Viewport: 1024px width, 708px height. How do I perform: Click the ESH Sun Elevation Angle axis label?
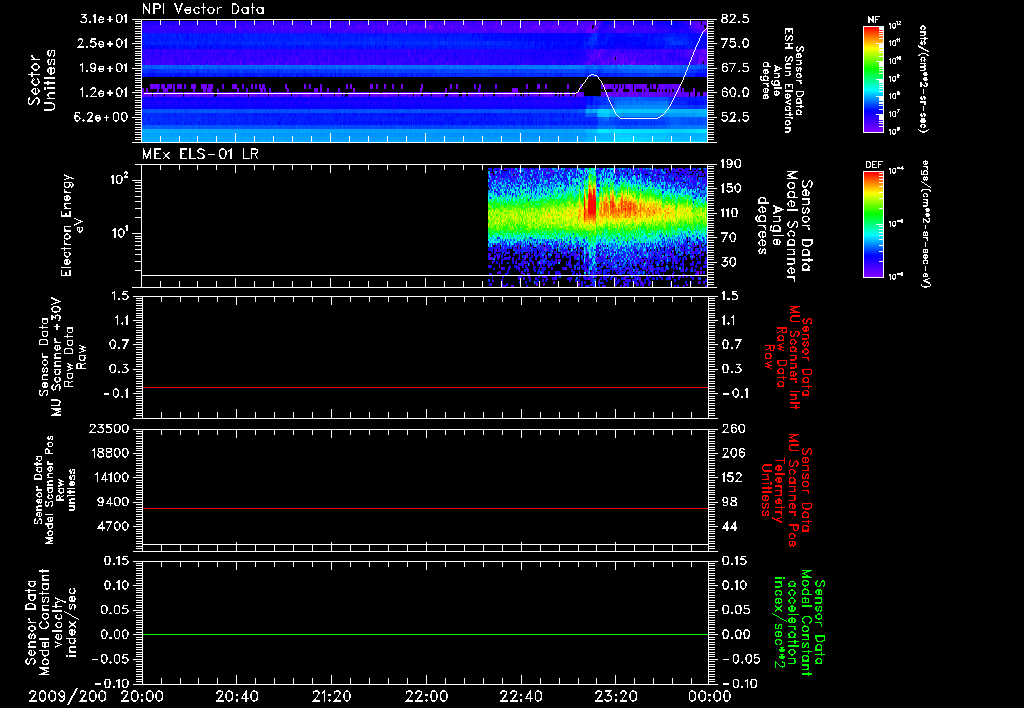point(782,80)
